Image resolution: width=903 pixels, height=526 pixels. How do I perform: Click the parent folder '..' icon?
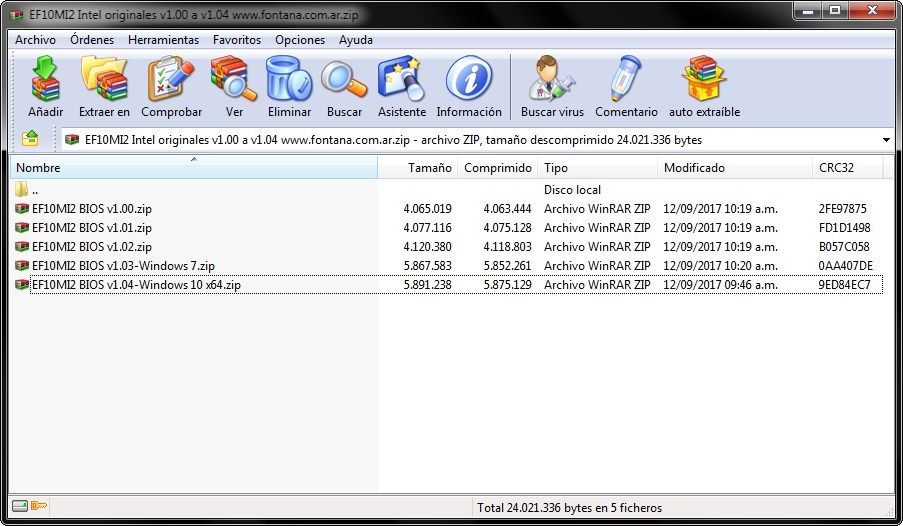coord(21,189)
